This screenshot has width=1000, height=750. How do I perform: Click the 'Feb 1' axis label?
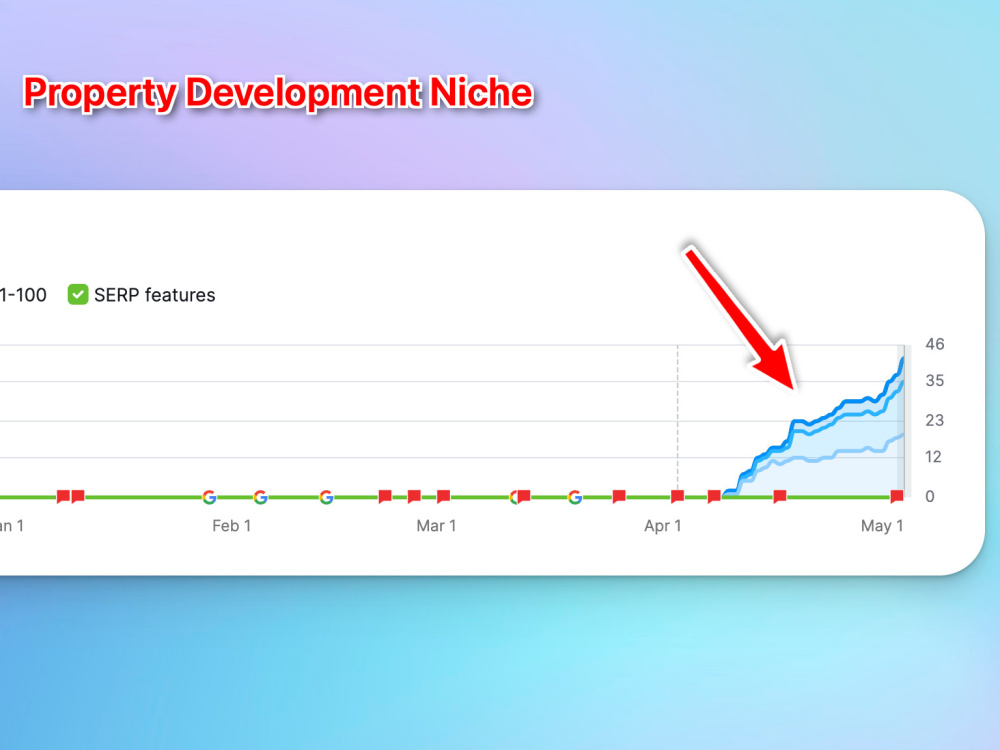232,526
